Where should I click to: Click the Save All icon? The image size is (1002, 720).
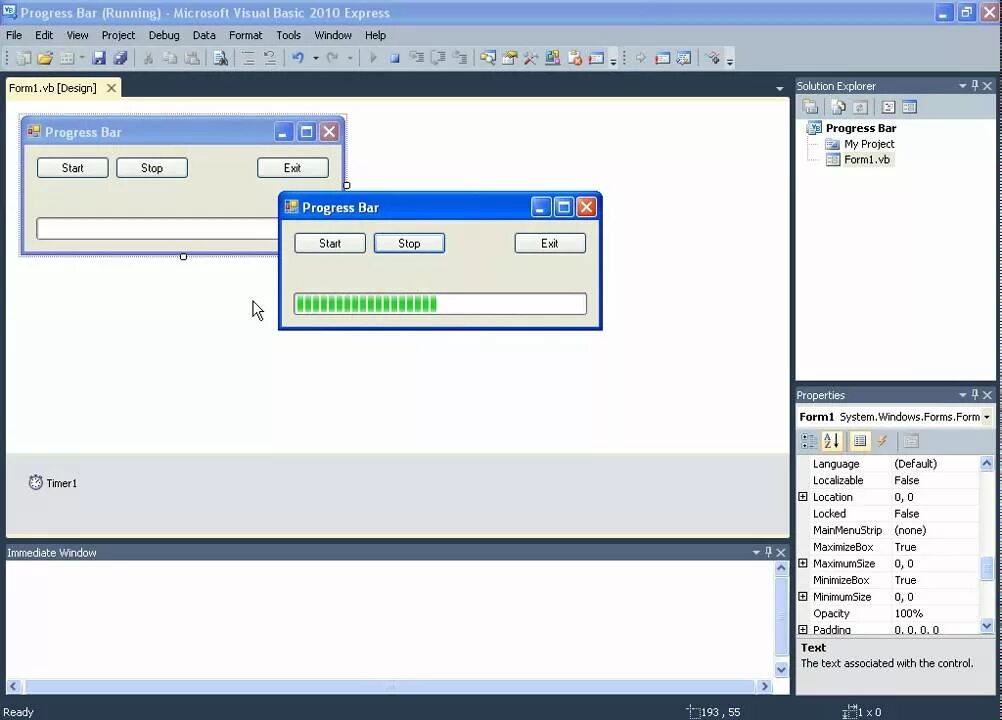(120, 59)
